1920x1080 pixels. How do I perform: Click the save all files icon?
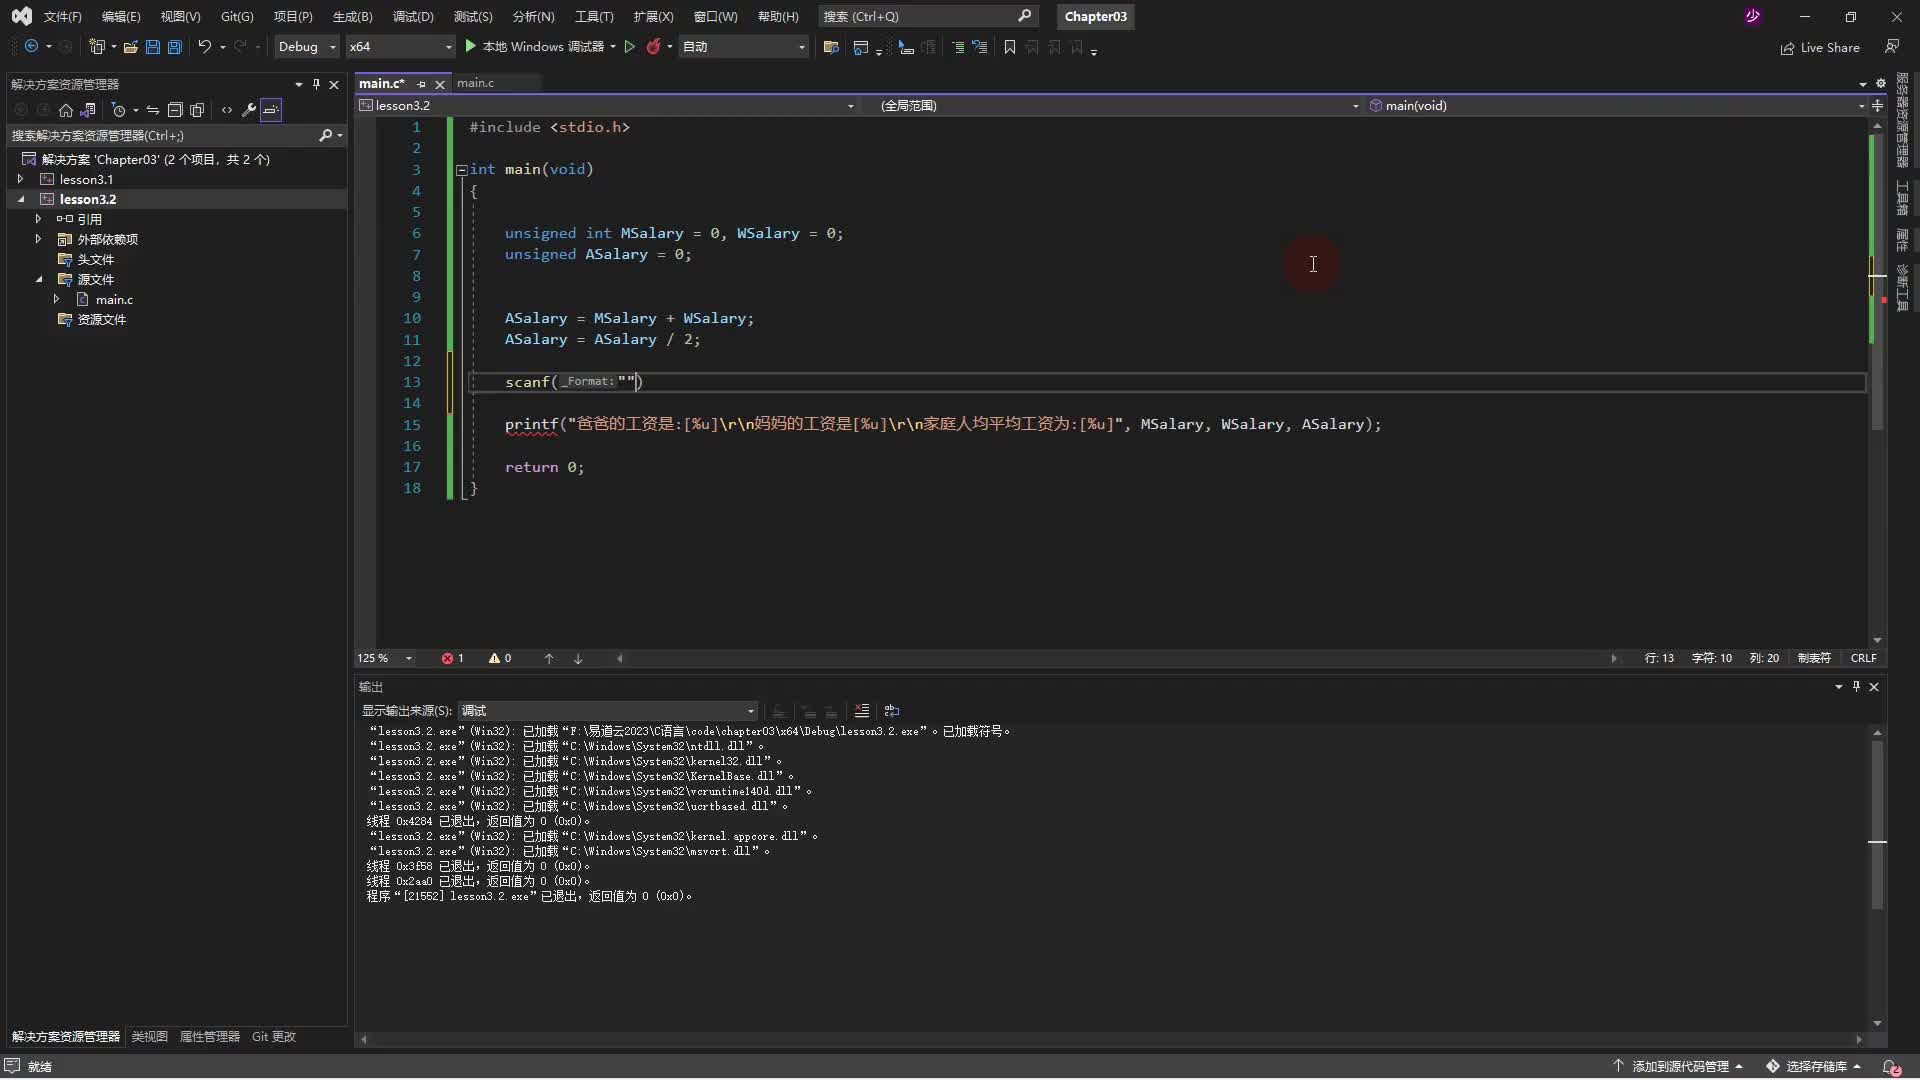pos(174,47)
